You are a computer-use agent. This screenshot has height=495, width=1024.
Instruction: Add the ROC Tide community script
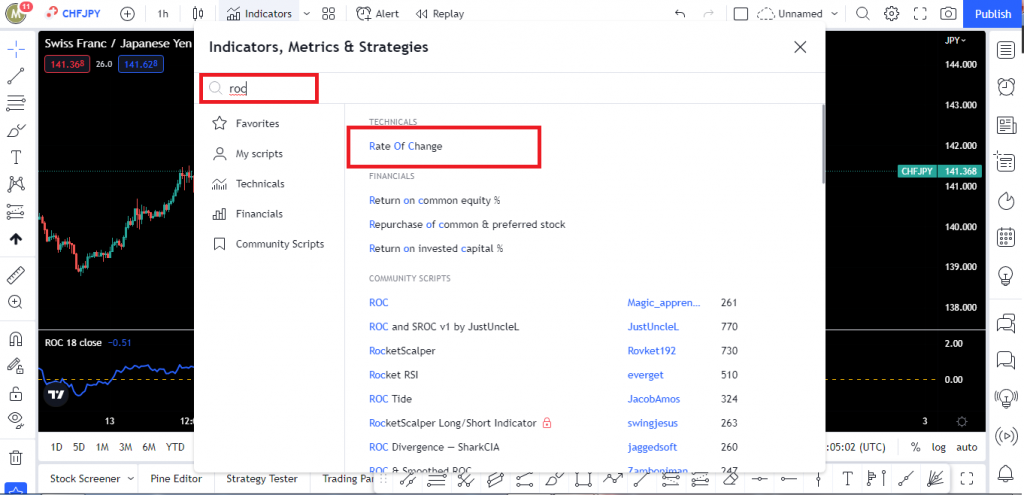(390, 399)
